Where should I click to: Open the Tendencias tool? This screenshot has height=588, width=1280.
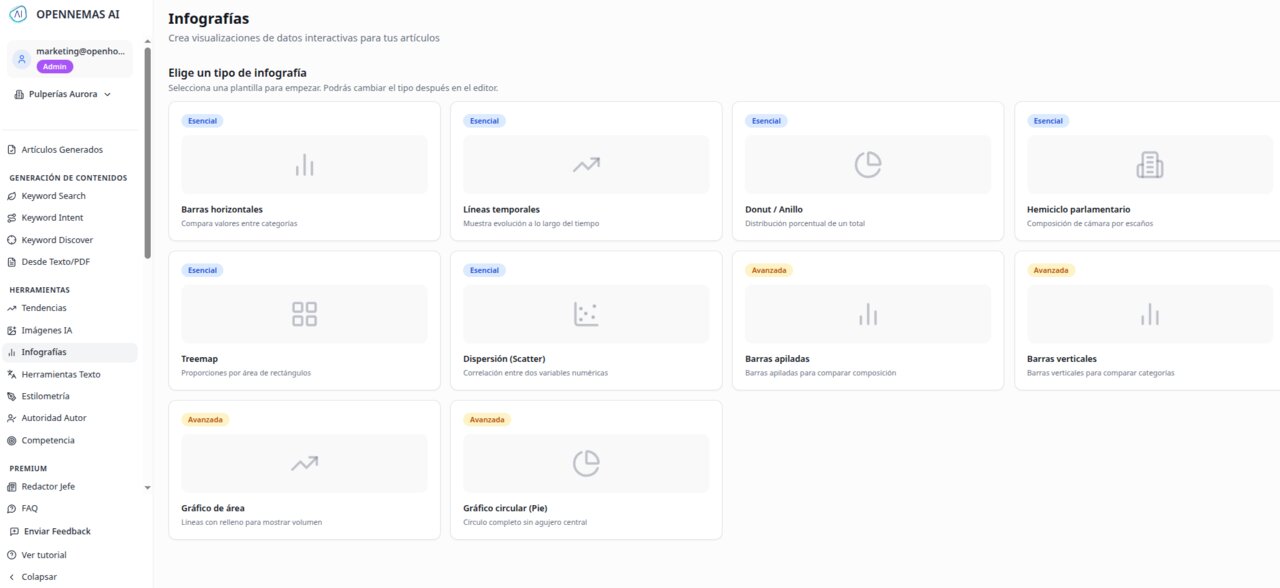(x=43, y=308)
